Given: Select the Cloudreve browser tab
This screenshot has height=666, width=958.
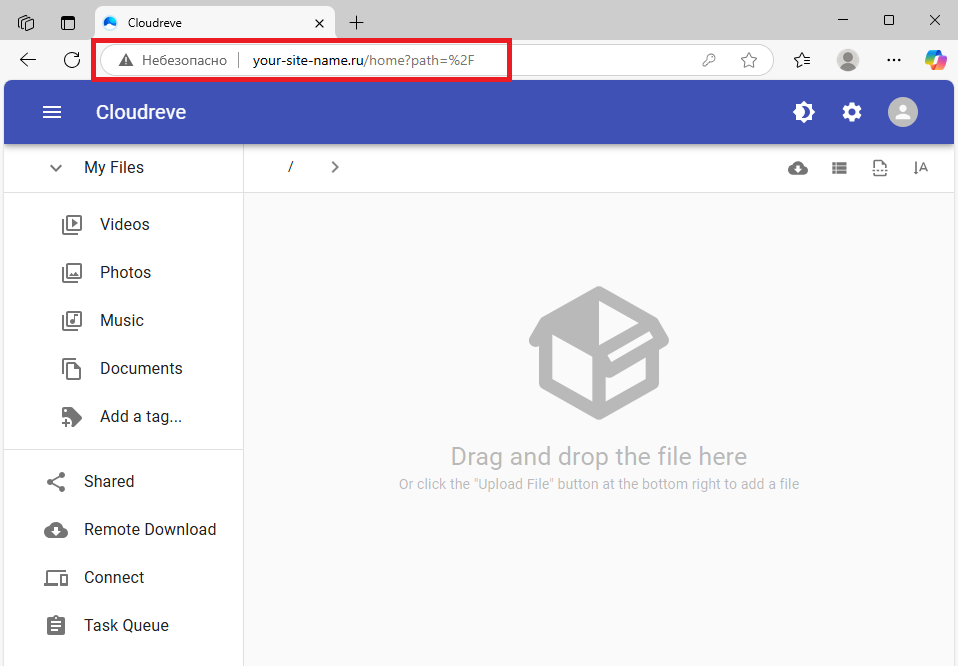Looking at the screenshot, I should click(x=214, y=23).
